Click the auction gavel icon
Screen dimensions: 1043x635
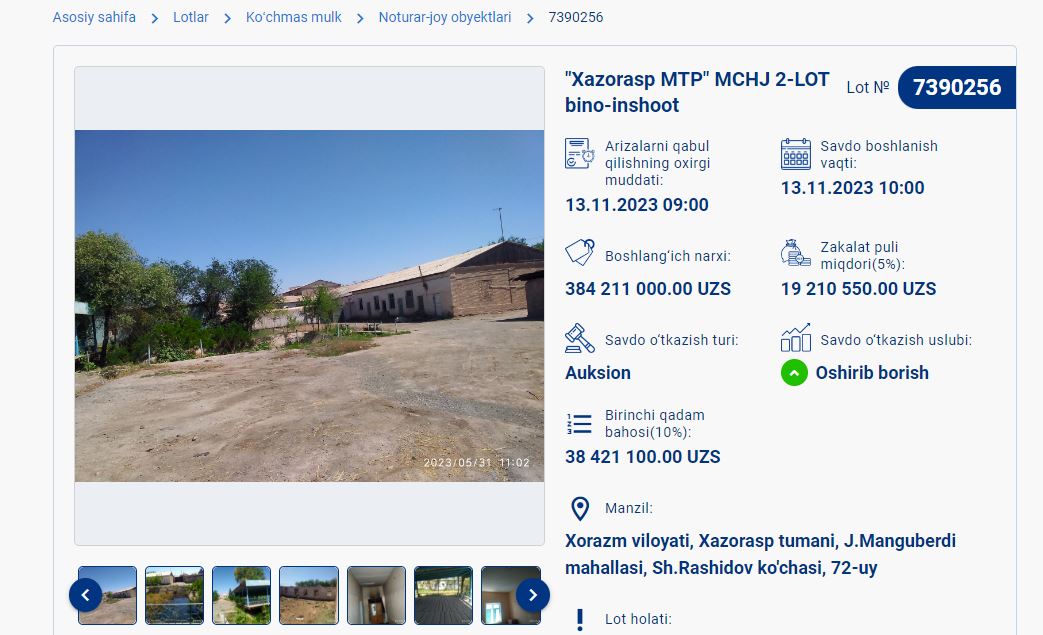(579, 338)
